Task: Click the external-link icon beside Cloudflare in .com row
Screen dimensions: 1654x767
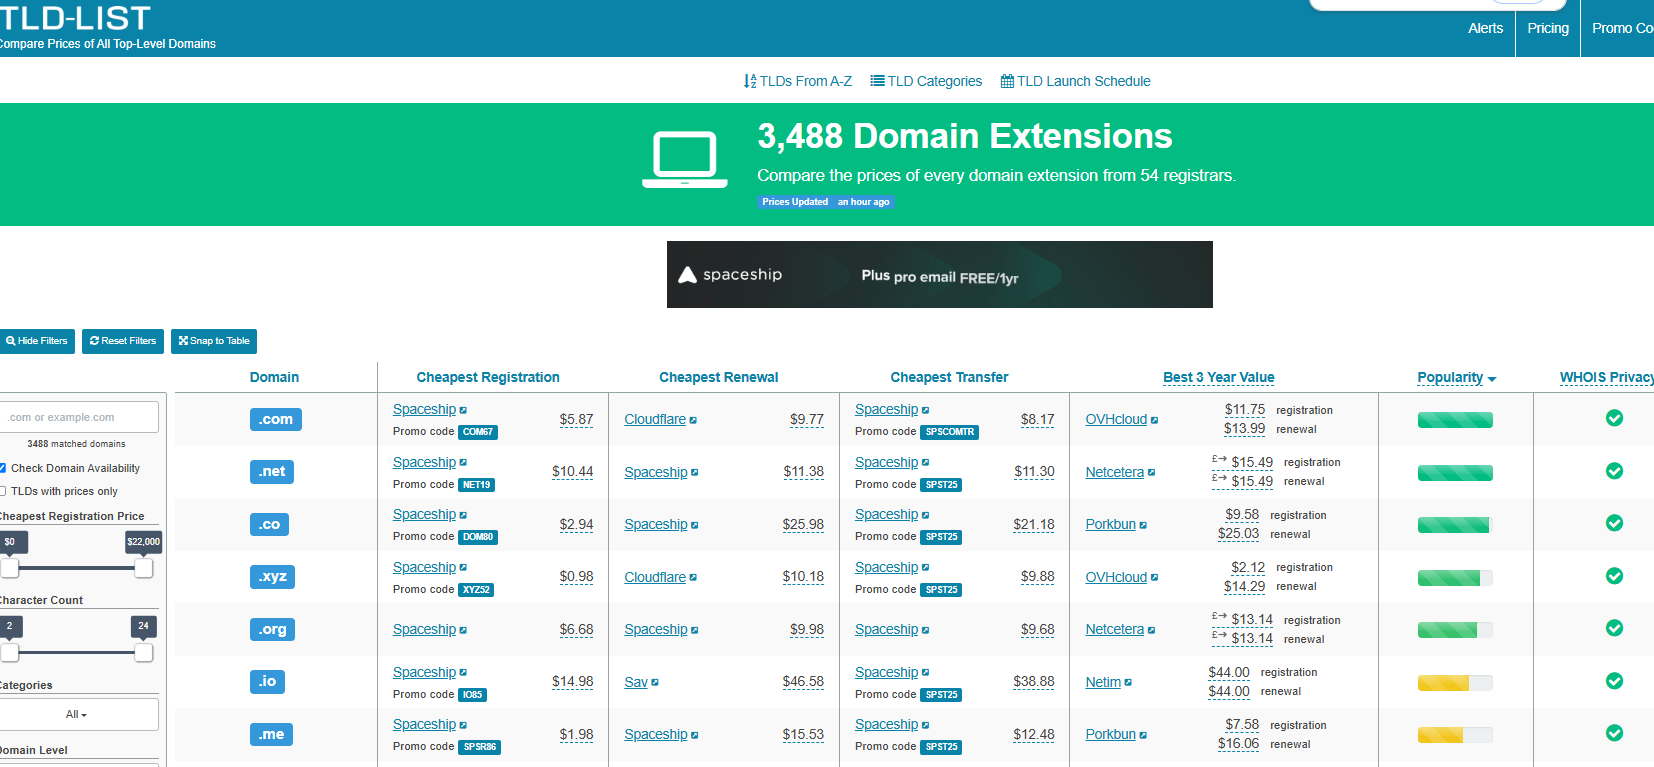Action: 693,420
